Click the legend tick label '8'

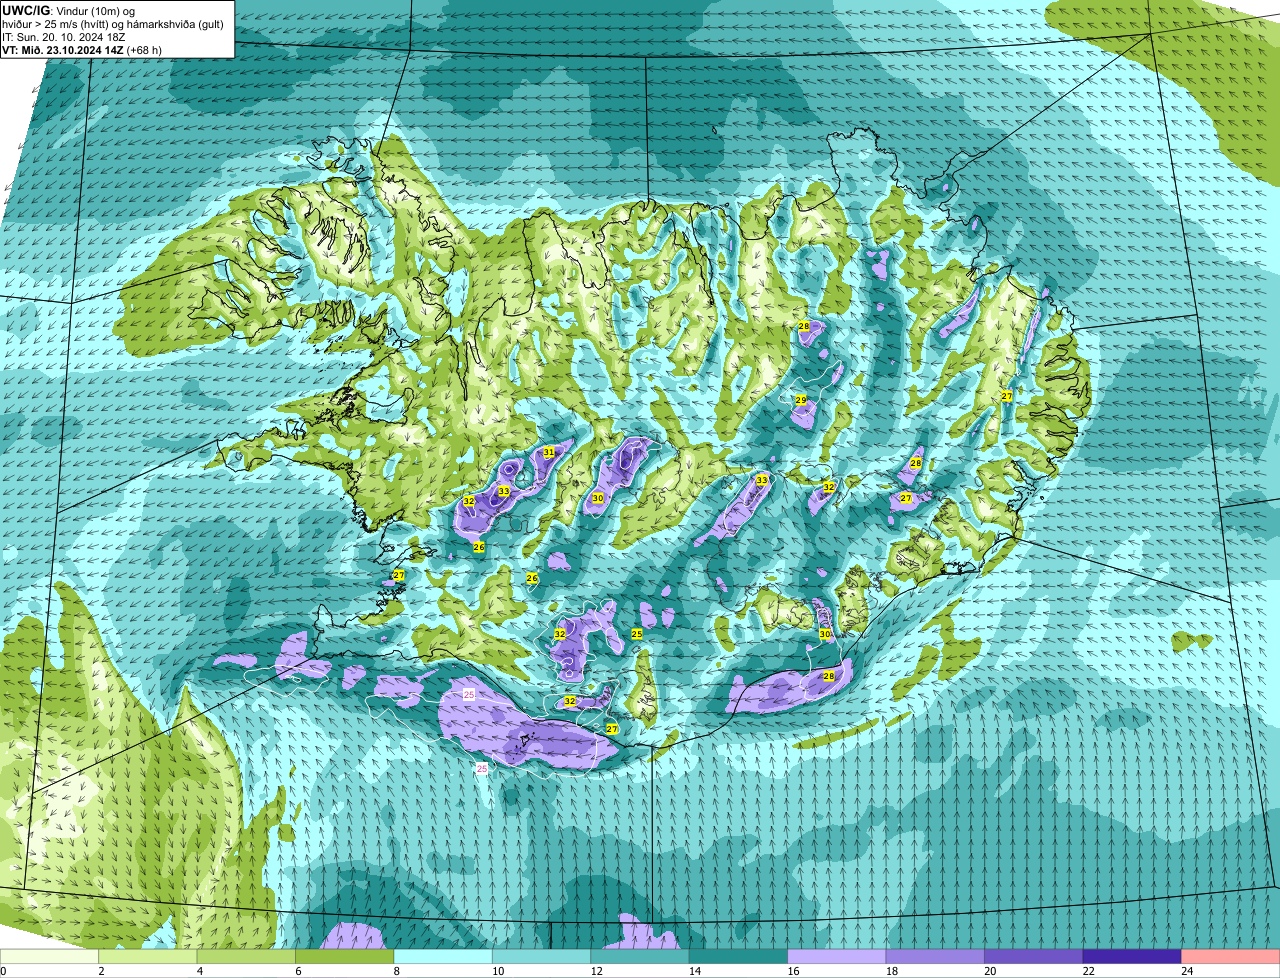pos(395,971)
